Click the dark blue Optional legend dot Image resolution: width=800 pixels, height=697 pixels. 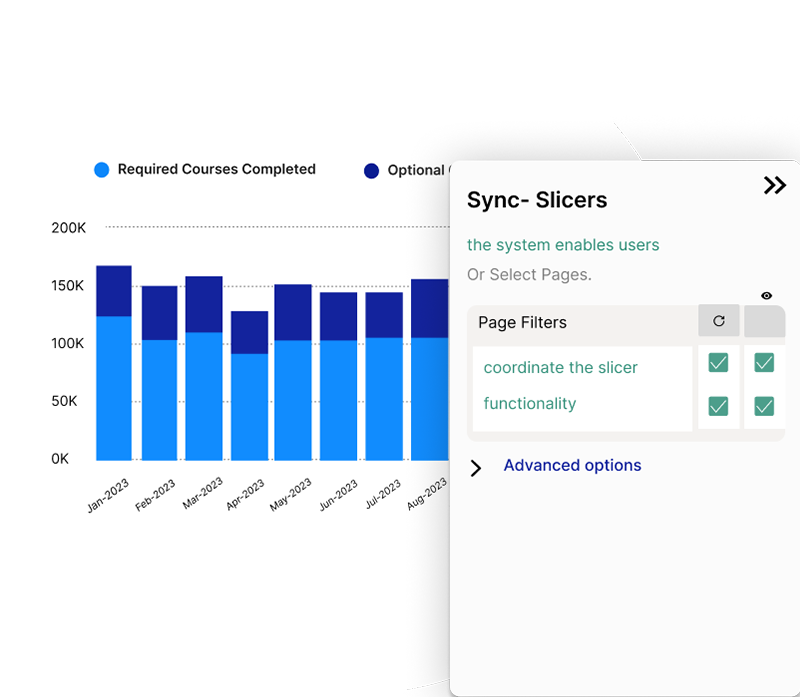coord(372,171)
